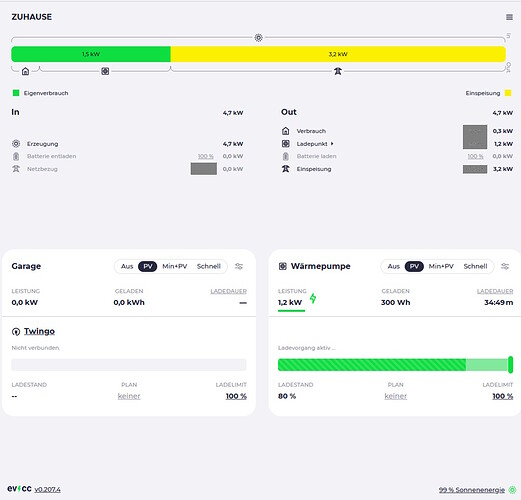The image size is (521, 500).
Task: Click the Wärmepumpe Ladestand 80 % value
Action: [x=287, y=396]
